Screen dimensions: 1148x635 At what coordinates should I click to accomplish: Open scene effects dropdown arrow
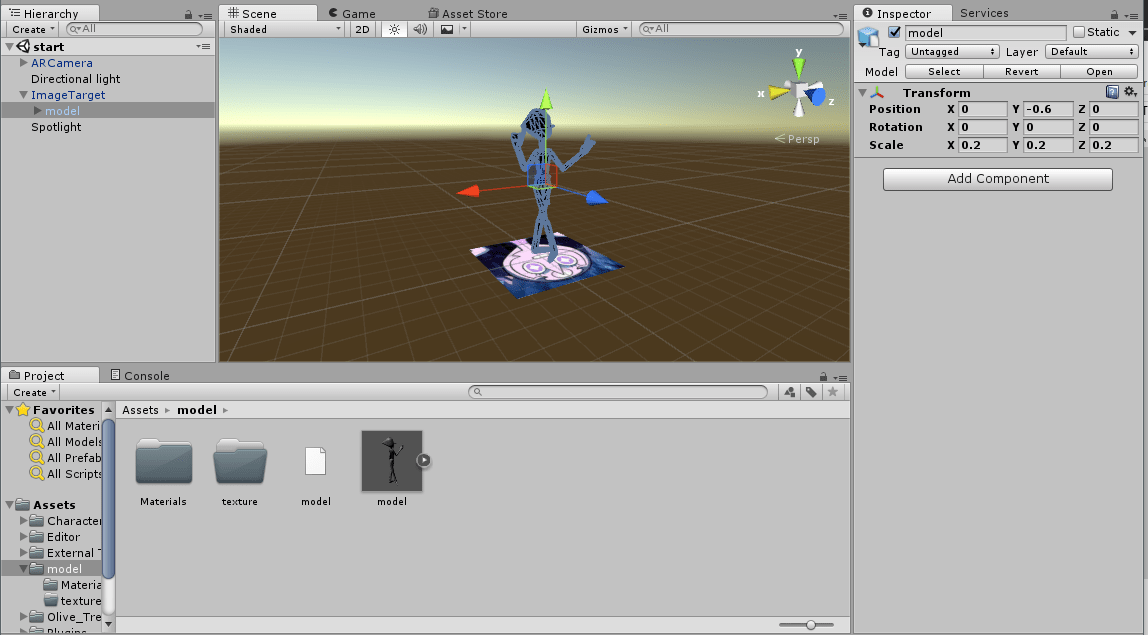[x=464, y=29]
